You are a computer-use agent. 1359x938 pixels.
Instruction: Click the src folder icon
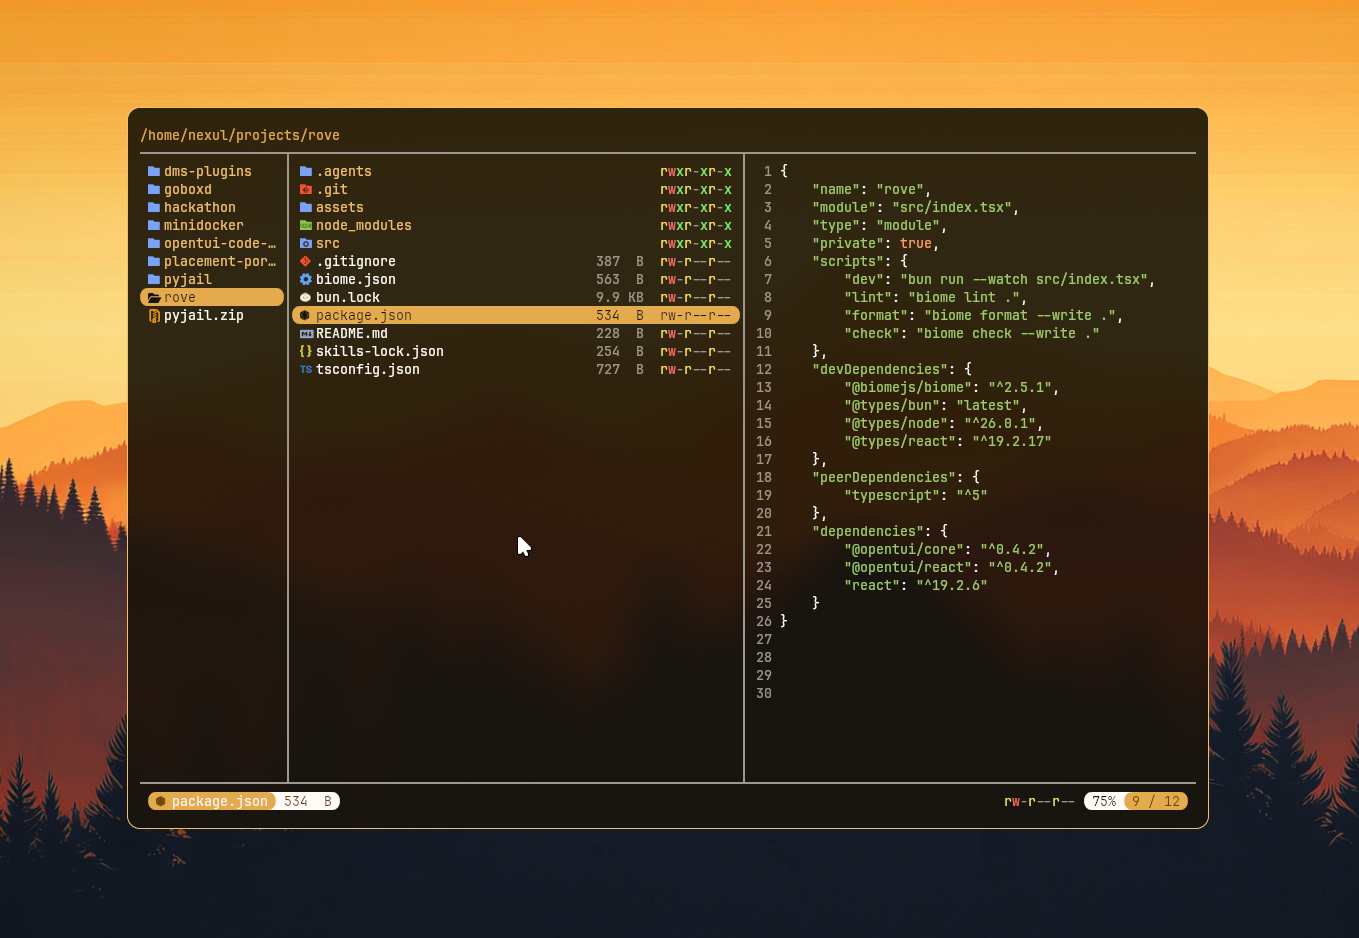[x=306, y=243]
